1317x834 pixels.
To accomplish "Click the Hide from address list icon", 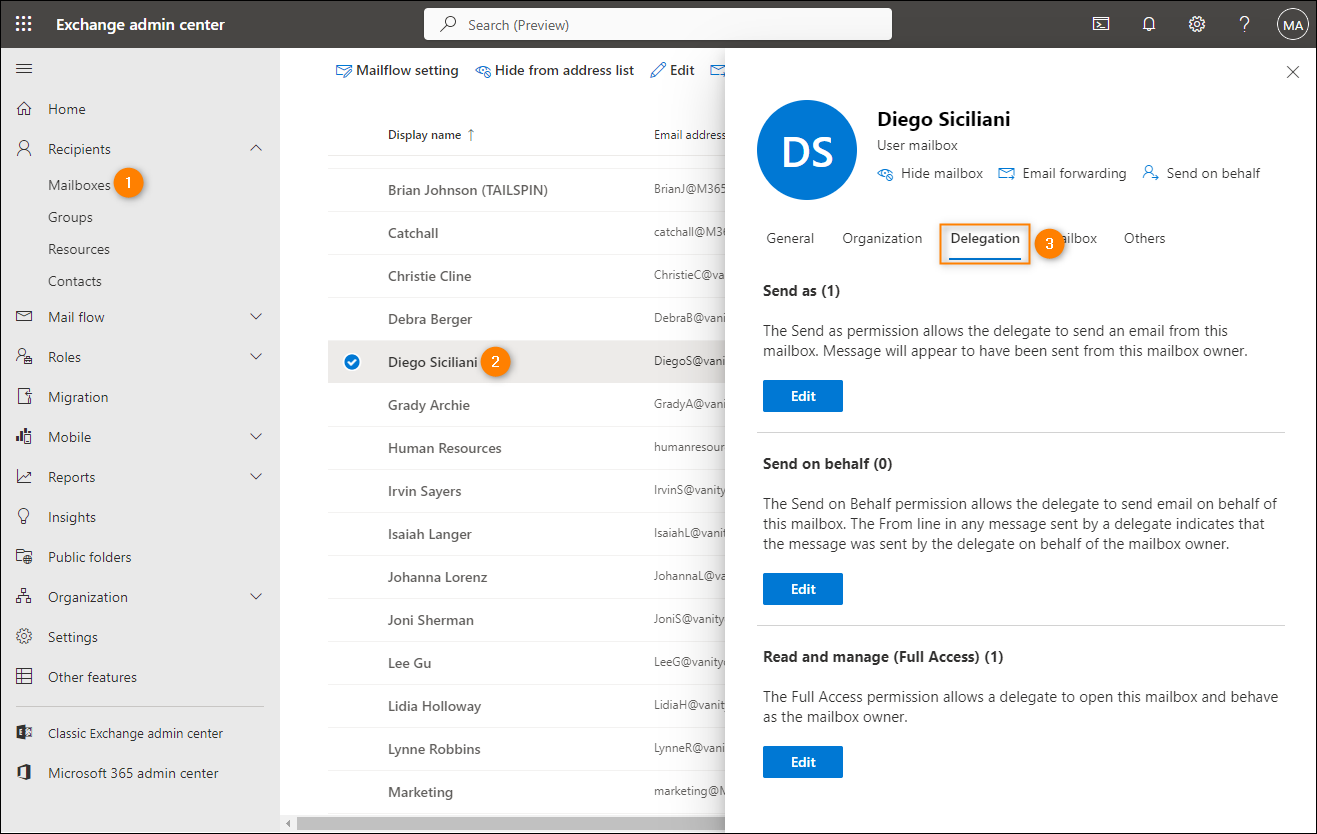I will (x=483, y=71).
